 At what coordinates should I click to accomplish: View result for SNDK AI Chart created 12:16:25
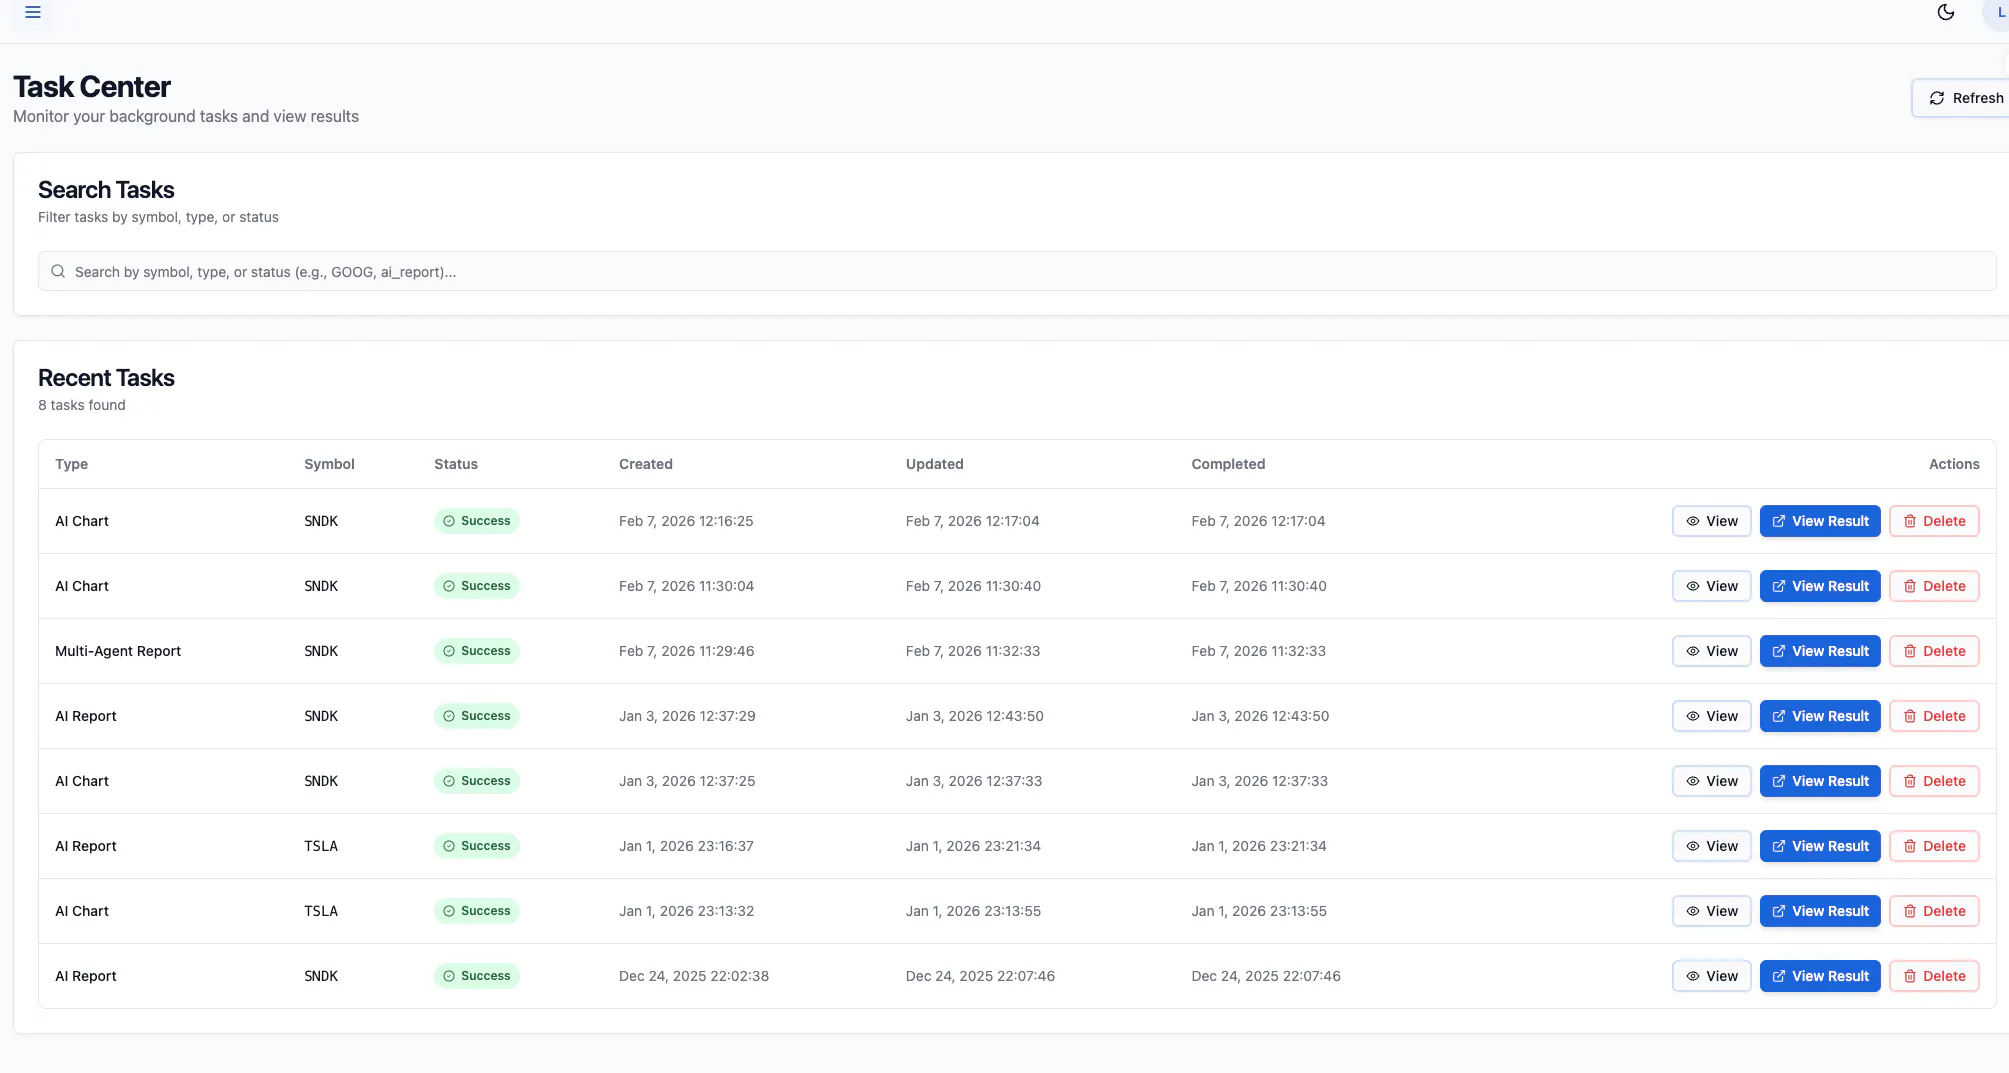(x=1820, y=521)
